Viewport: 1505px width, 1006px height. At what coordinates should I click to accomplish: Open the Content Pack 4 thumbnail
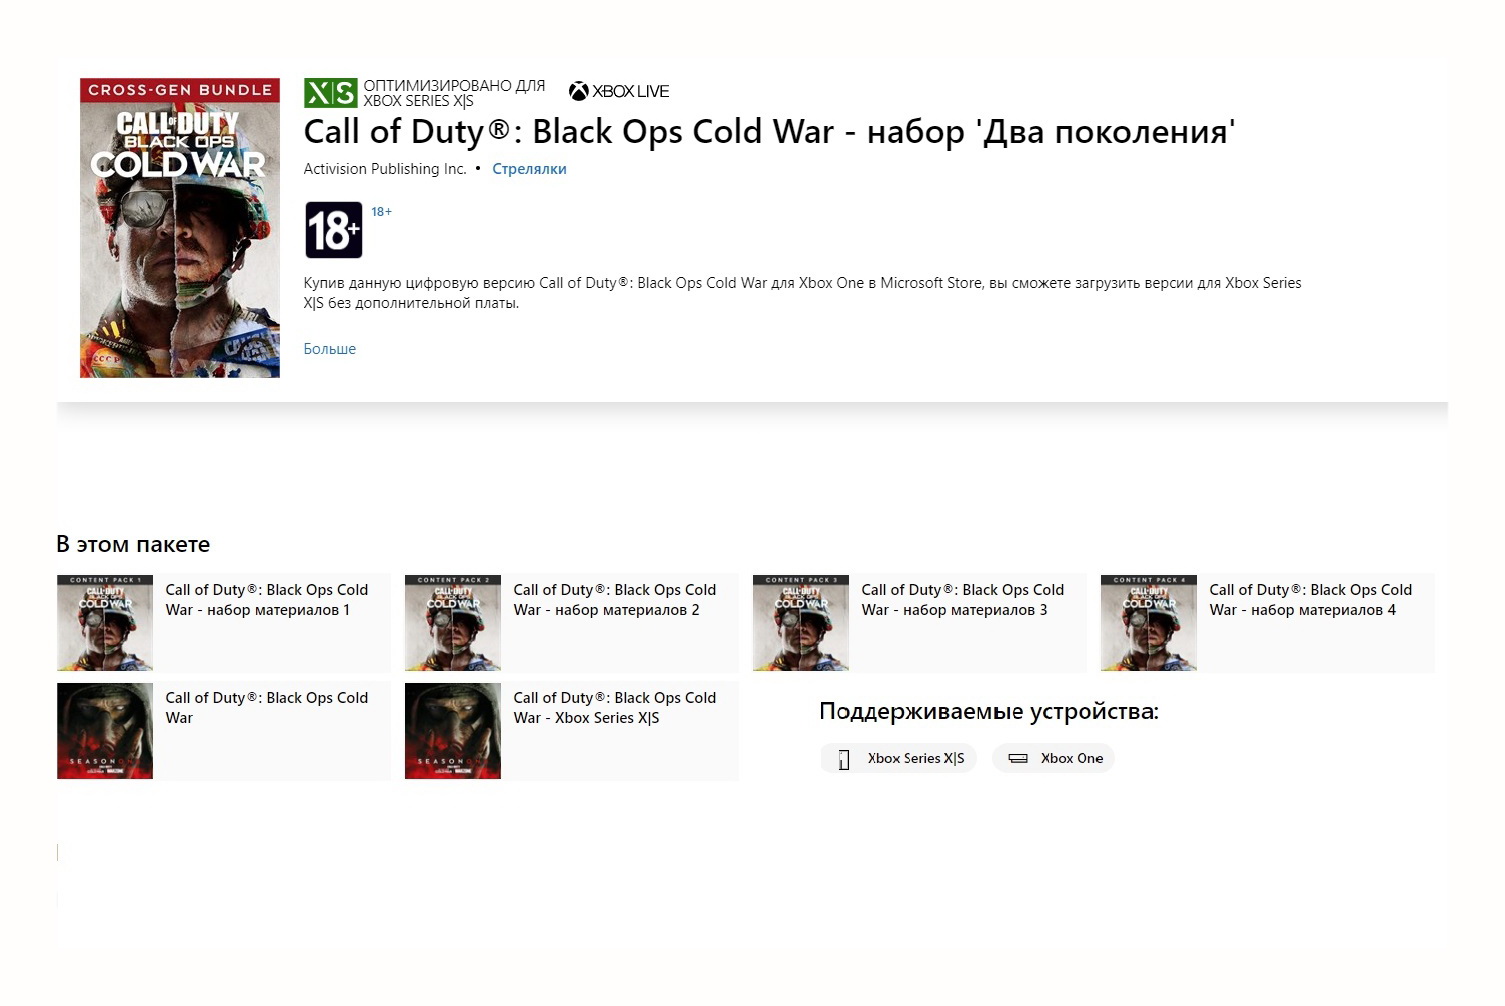click(x=1149, y=622)
